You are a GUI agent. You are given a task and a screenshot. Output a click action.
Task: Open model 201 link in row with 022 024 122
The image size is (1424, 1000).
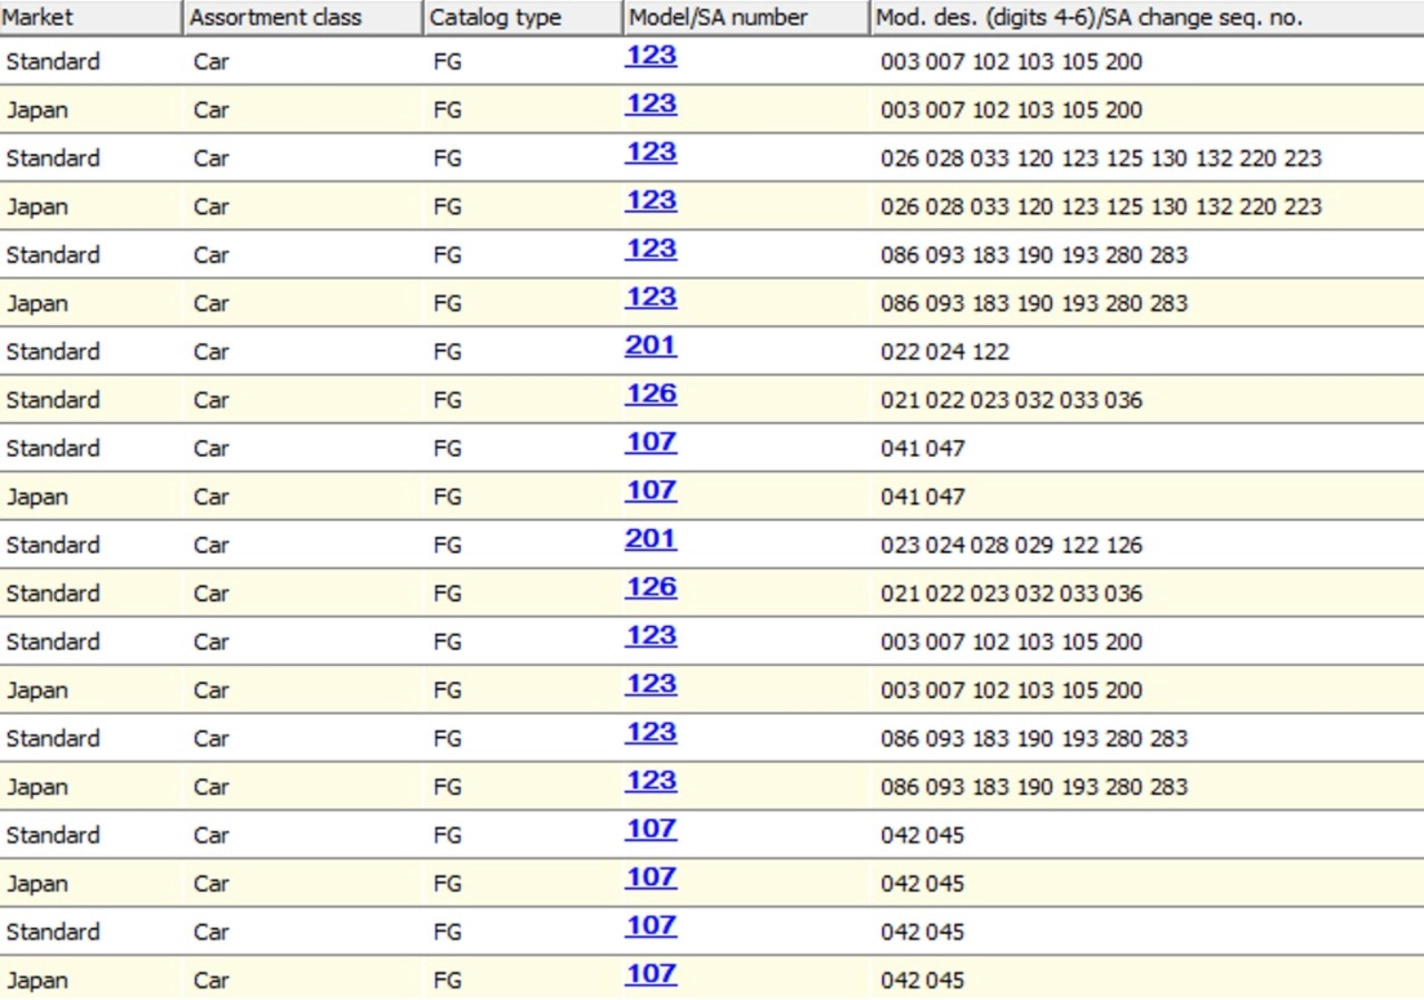pos(651,345)
